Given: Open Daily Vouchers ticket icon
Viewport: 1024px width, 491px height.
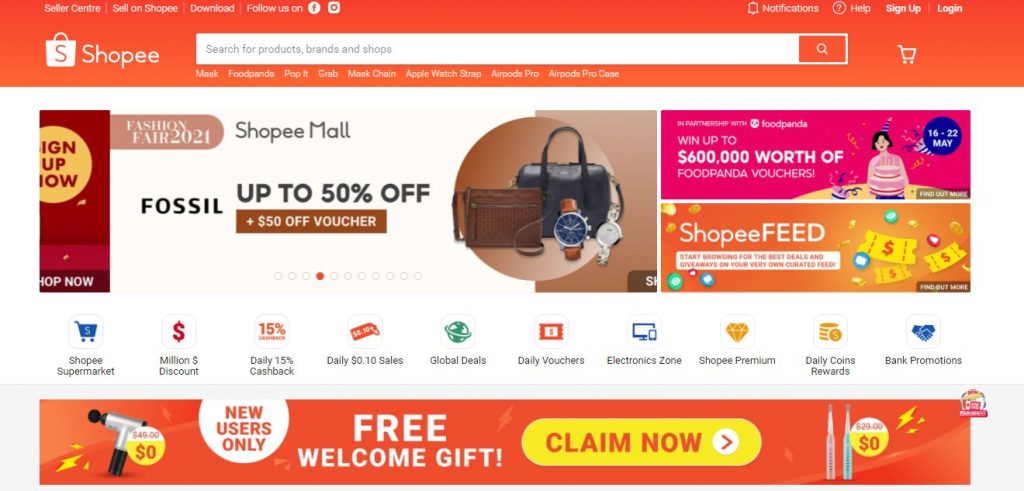Looking at the screenshot, I should (x=551, y=332).
